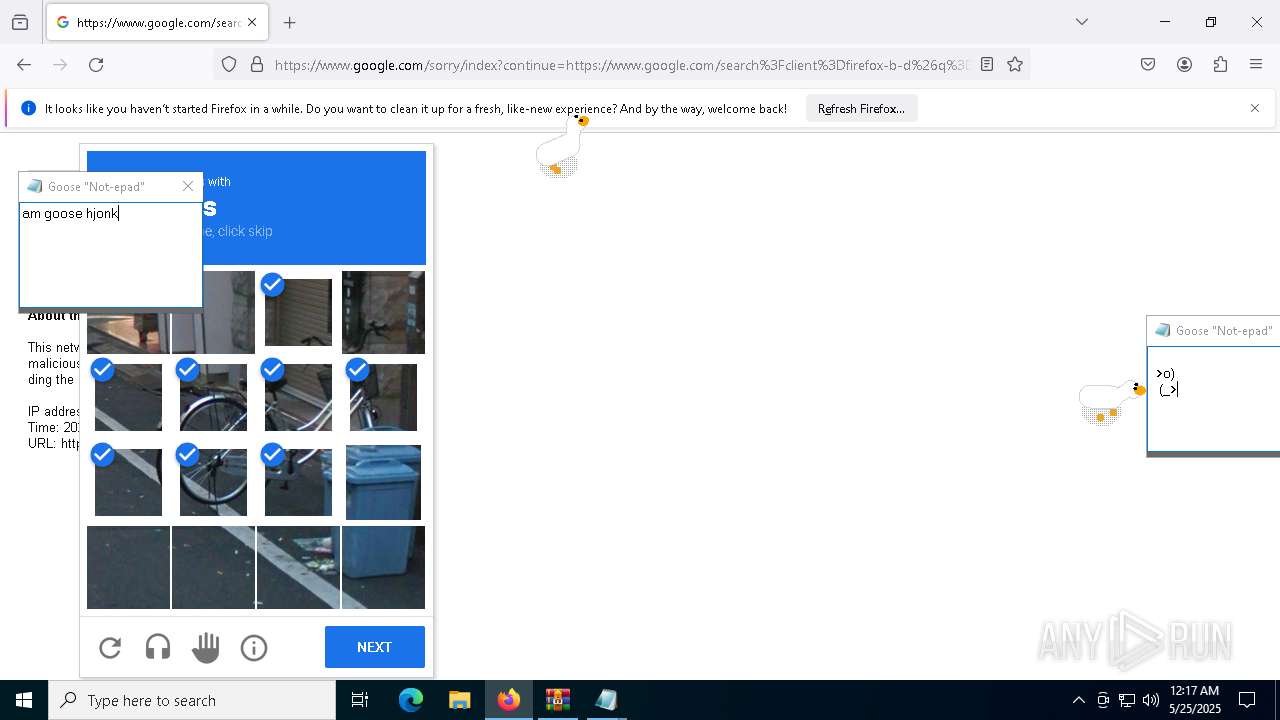Click the hand icon beside the headphones

[206, 648]
